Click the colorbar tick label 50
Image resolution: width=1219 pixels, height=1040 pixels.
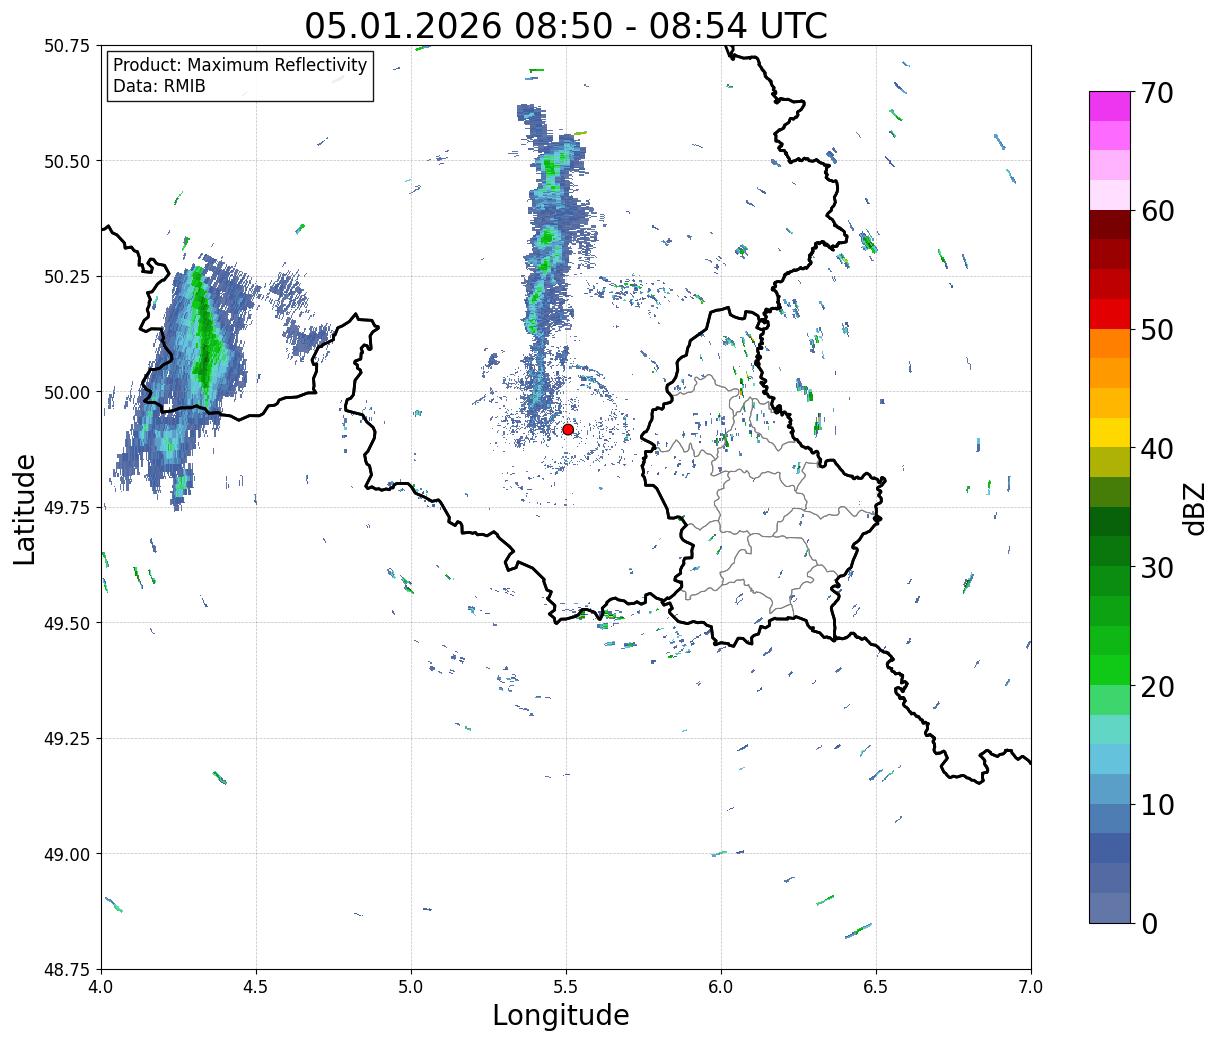point(1157,330)
